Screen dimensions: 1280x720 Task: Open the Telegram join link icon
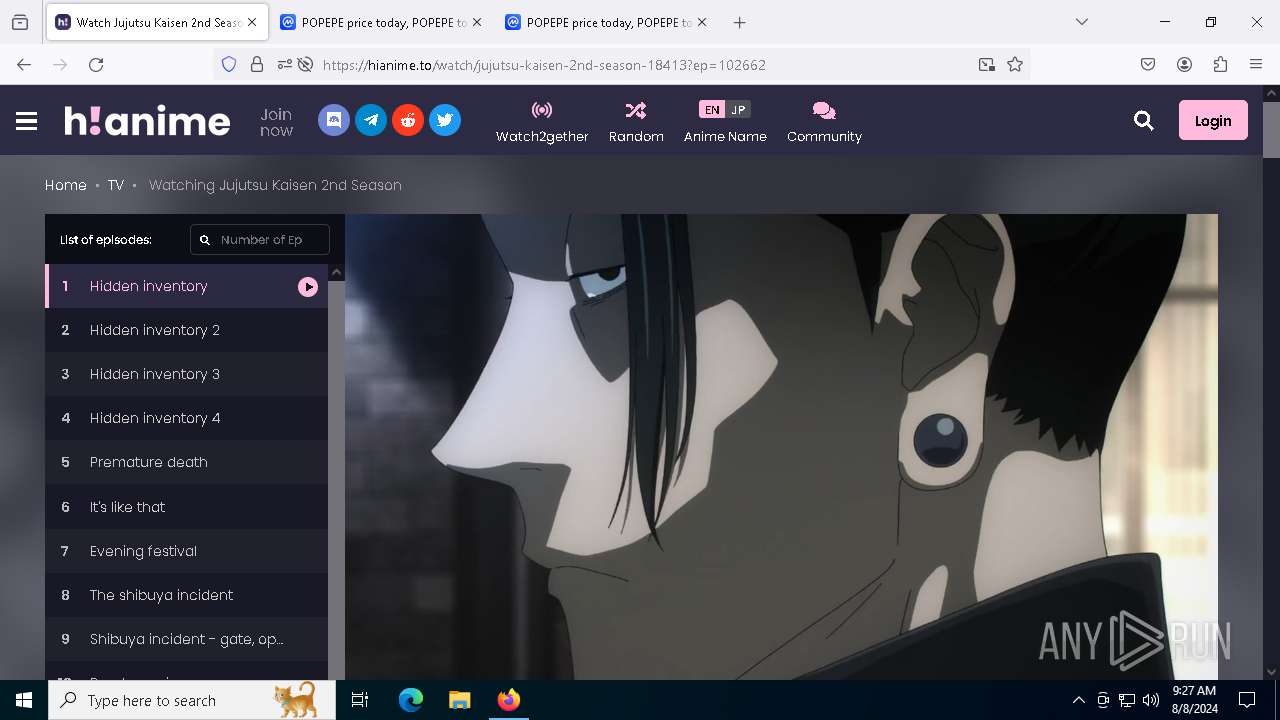tap(371, 120)
